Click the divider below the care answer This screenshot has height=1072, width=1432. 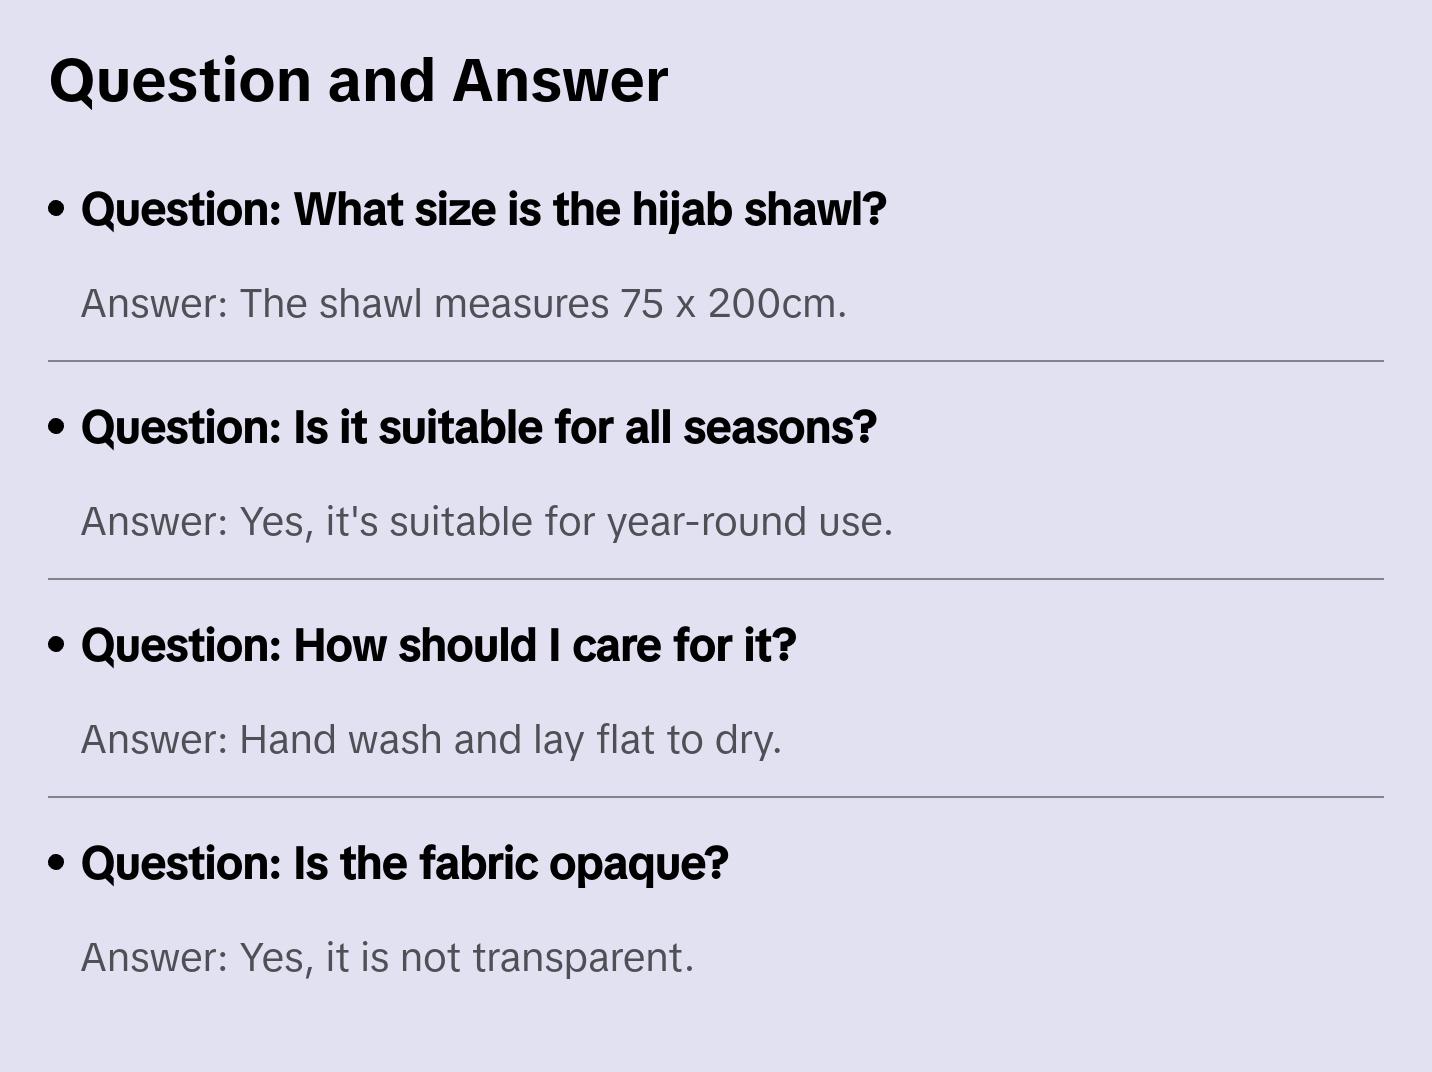point(716,797)
